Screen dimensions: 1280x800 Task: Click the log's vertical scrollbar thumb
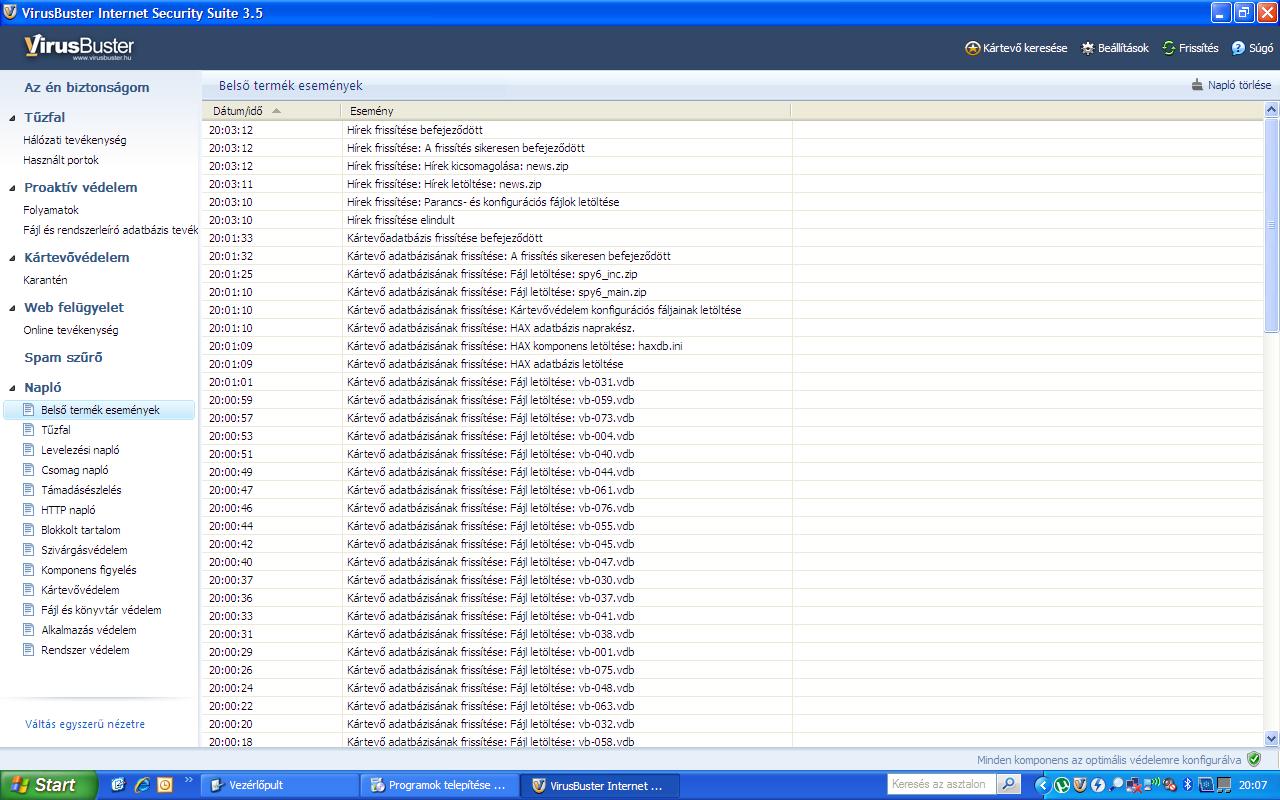(x=1272, y=226)
